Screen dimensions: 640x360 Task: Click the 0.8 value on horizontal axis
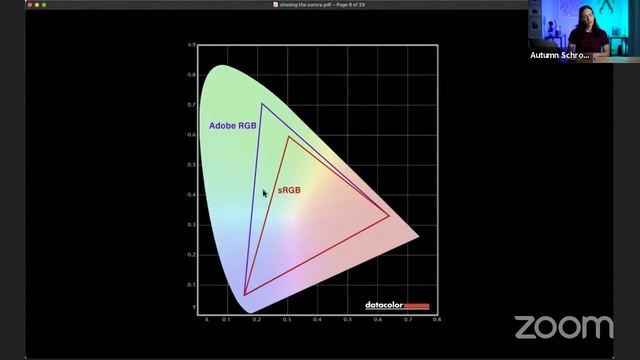(x=437, y=320)
